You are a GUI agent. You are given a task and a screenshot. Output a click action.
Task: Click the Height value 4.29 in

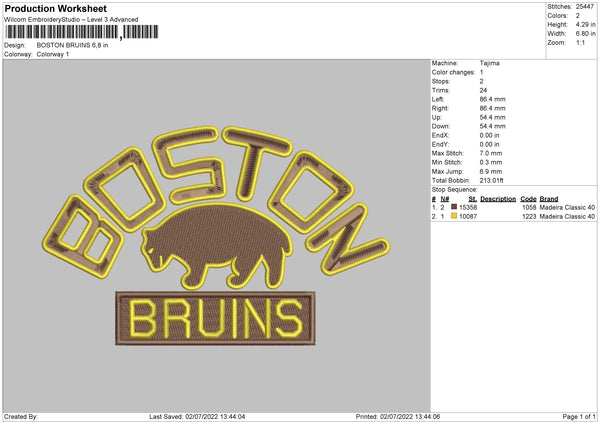tap(585, 24)
